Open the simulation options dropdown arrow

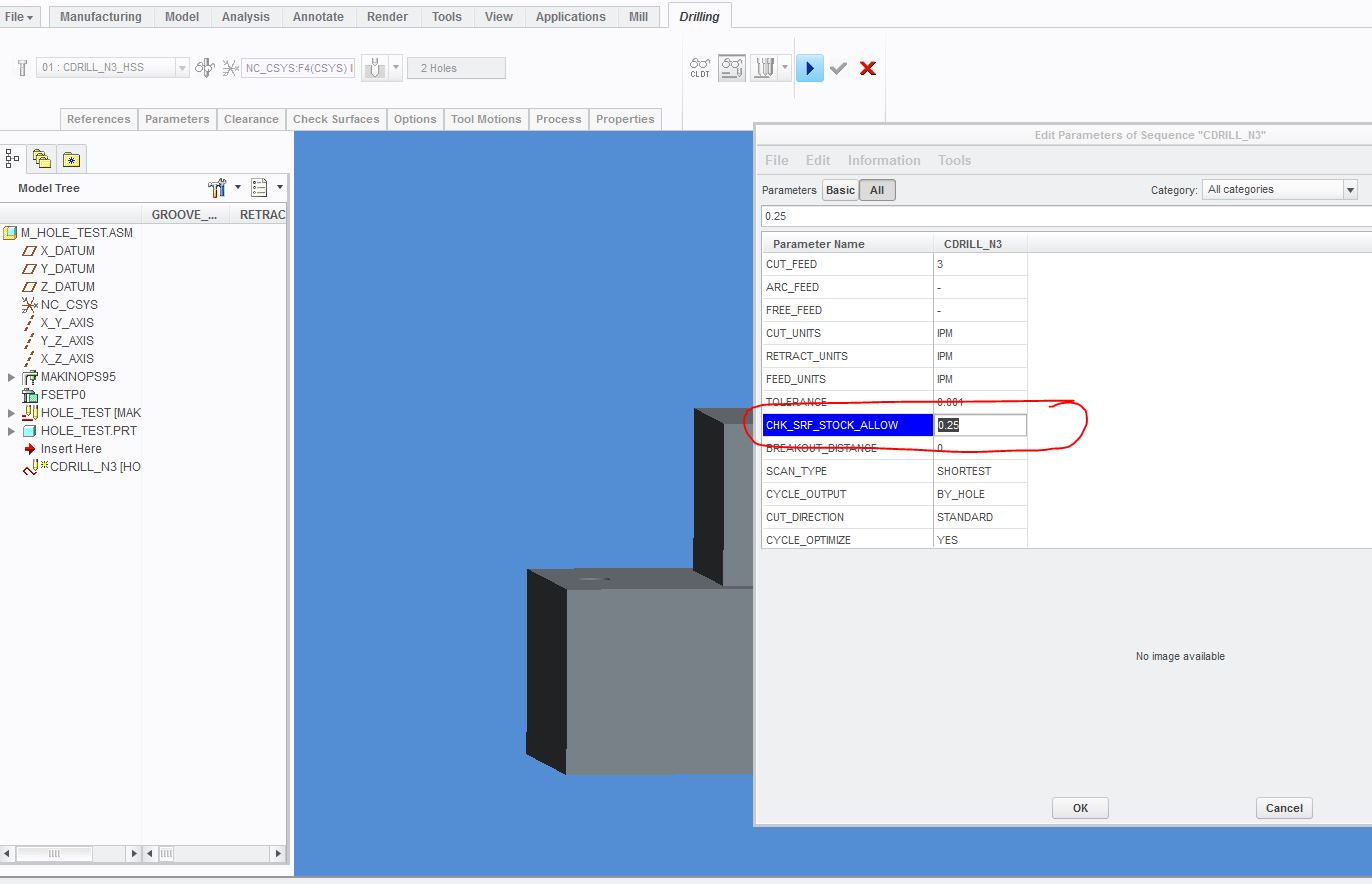click(785, 68)
